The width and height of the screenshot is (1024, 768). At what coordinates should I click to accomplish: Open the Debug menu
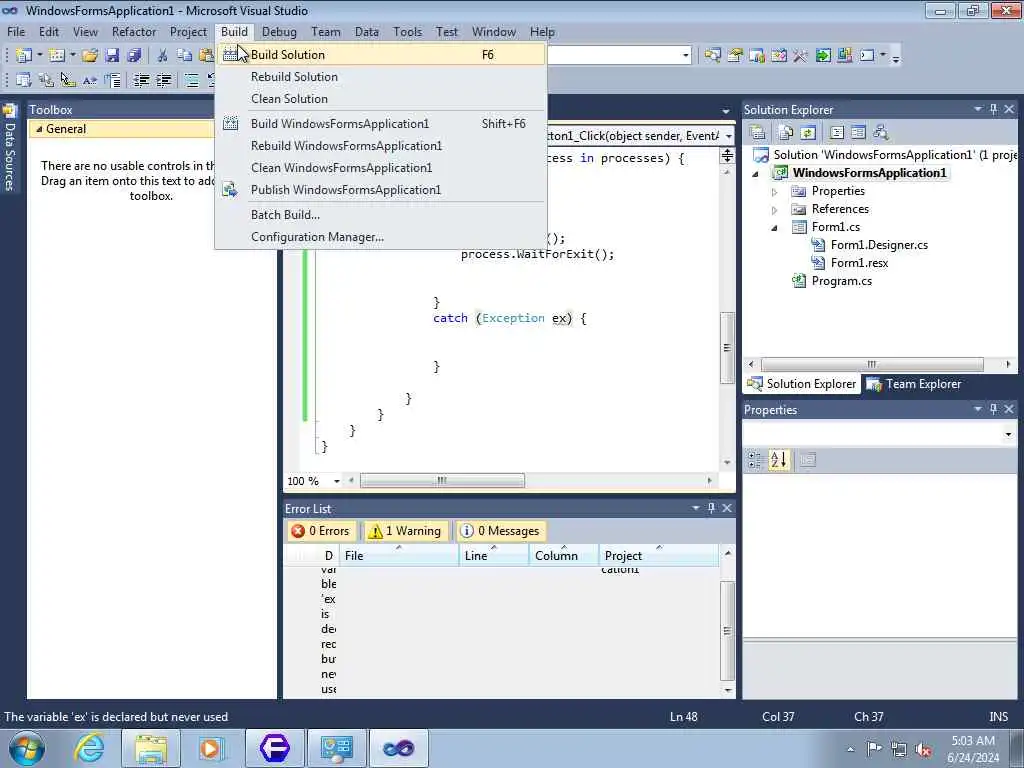pos(279,32)
